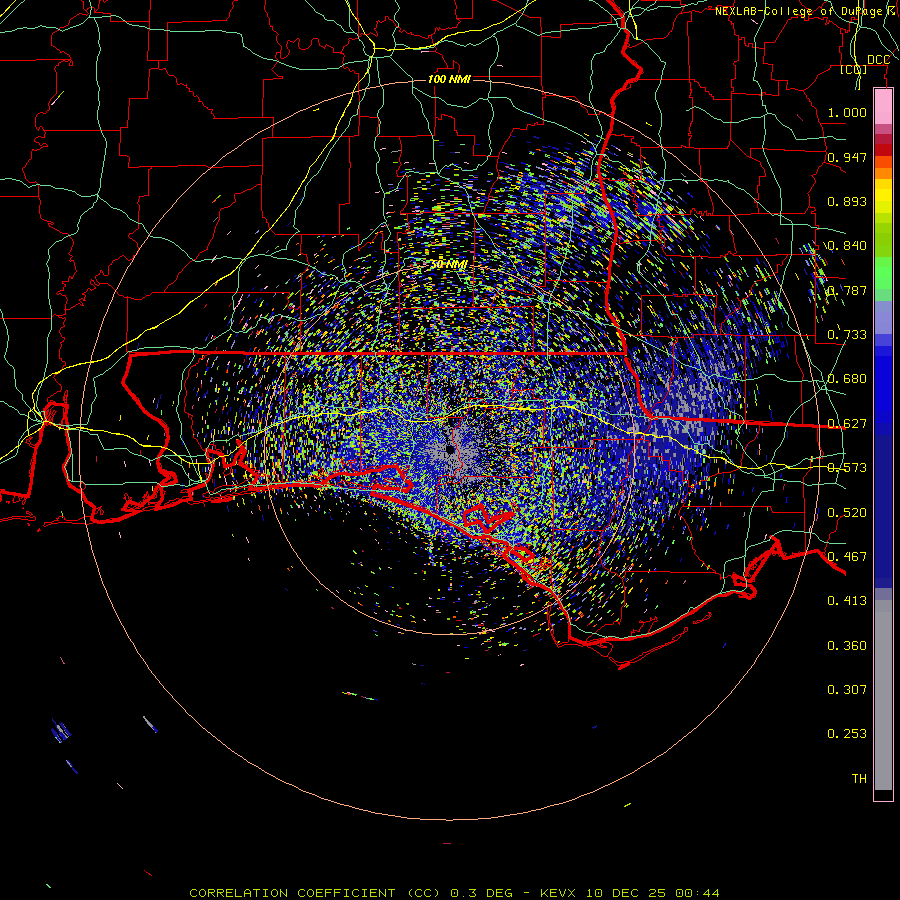The width and height of the screenshot is (900, 900).
Task: Pick the bright green swatch in the color bar
Action: click(x=883, y=273)
